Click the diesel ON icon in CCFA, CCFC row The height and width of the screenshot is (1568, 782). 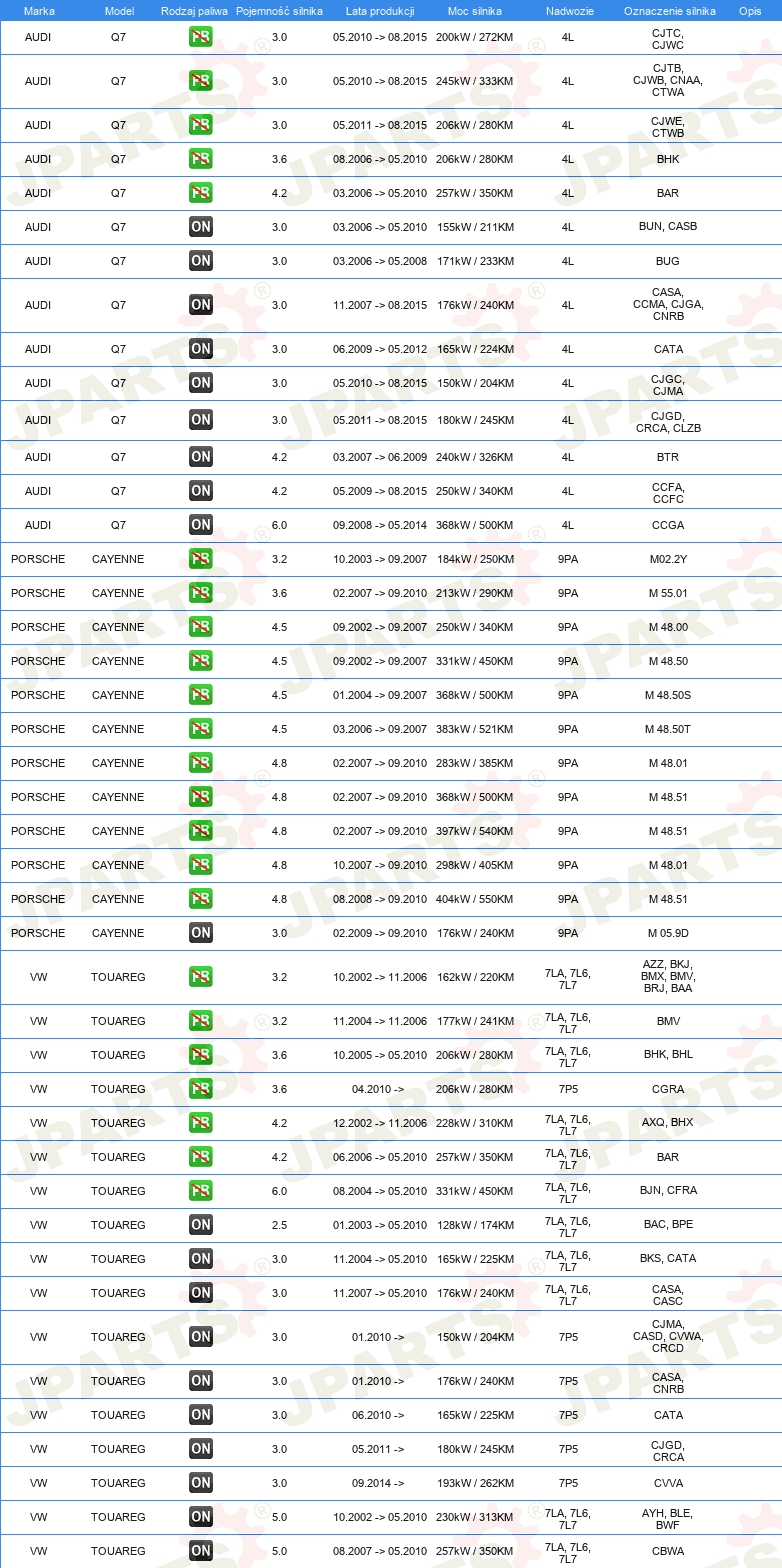click(x=201, y=491)
